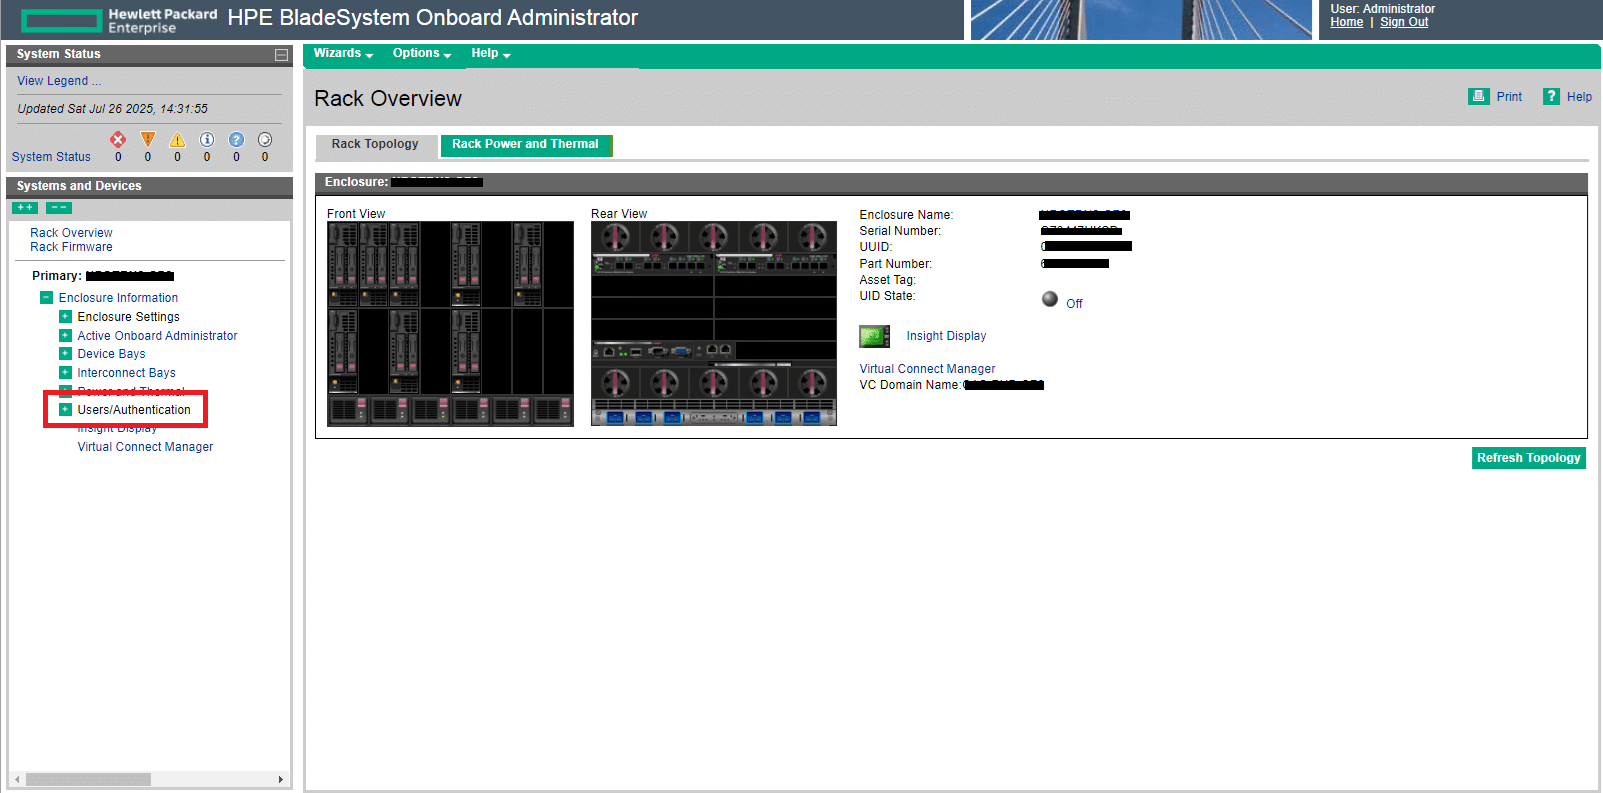Open Rack Firmware in the tree
Image resolution: width=1603 pixels, height=793 pixels.
pos(71,247)
